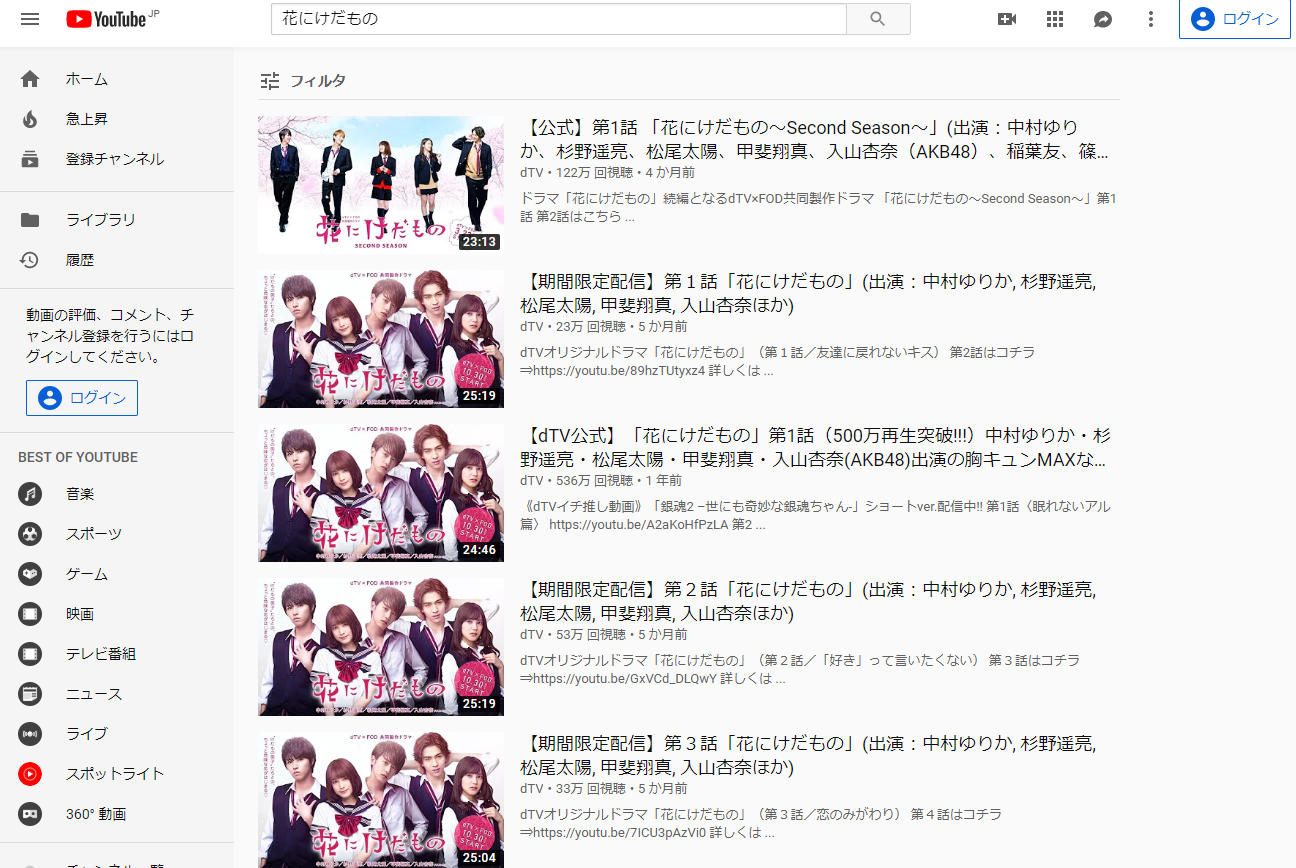Click the Second Season thumbnail with 23:13
The image size is (1296, 868).
click(381, 184)
